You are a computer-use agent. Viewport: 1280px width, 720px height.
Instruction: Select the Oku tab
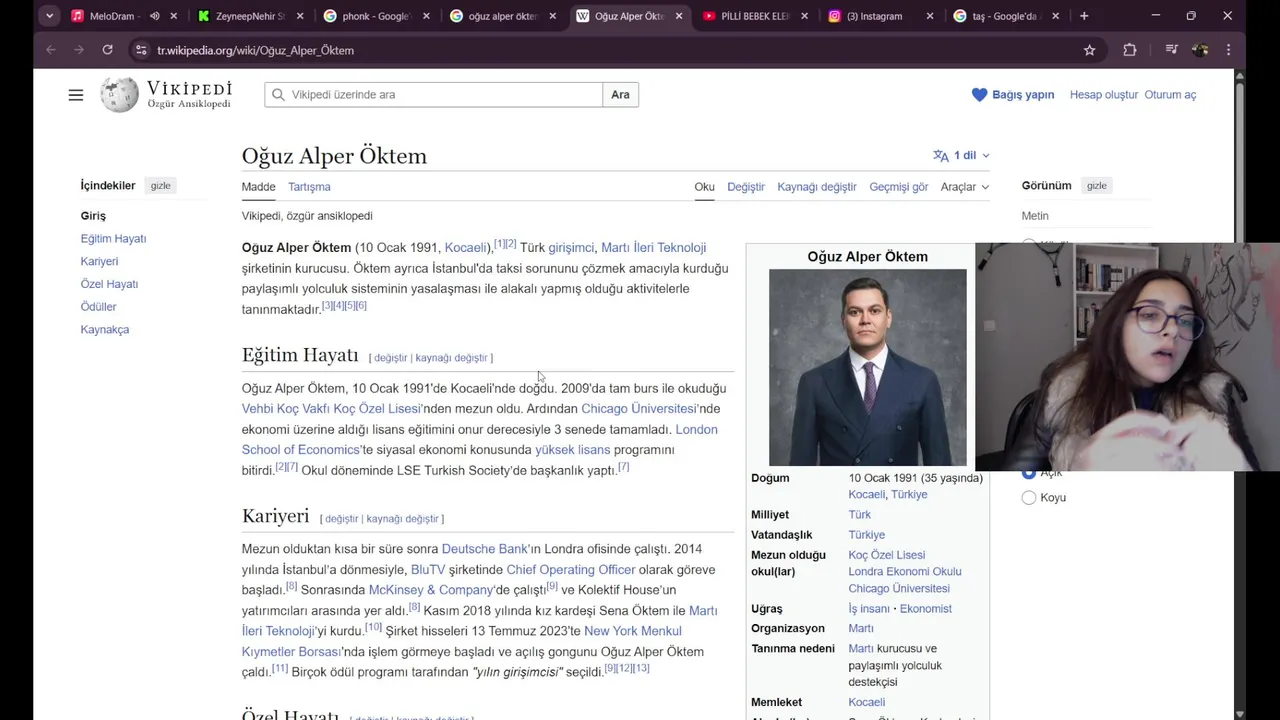pyautogui.click(x=705, y=187)
